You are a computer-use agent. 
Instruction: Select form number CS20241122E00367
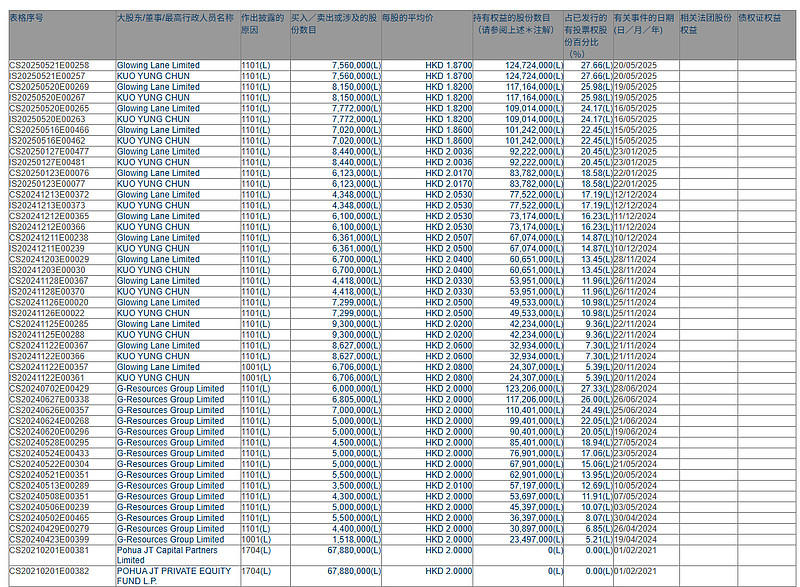[49, 345]
